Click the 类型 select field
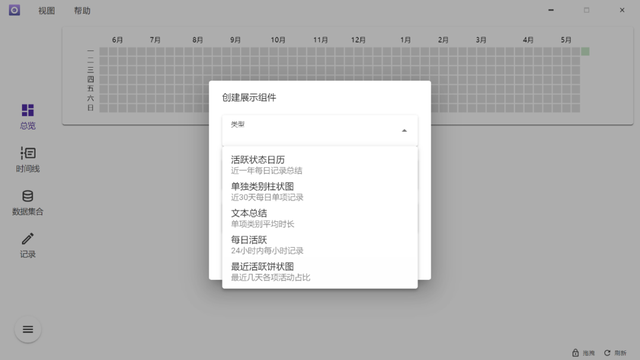640x360 pixels. tap(320, 131)
